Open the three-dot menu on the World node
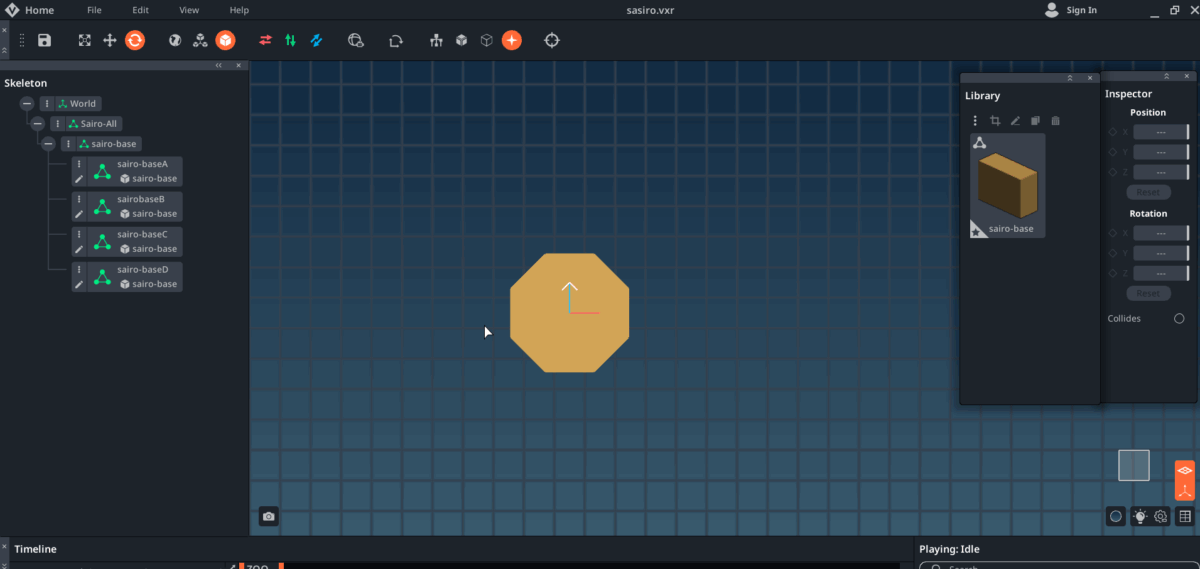The height and width of the screenshot is (569, 1200). point(47,104)
